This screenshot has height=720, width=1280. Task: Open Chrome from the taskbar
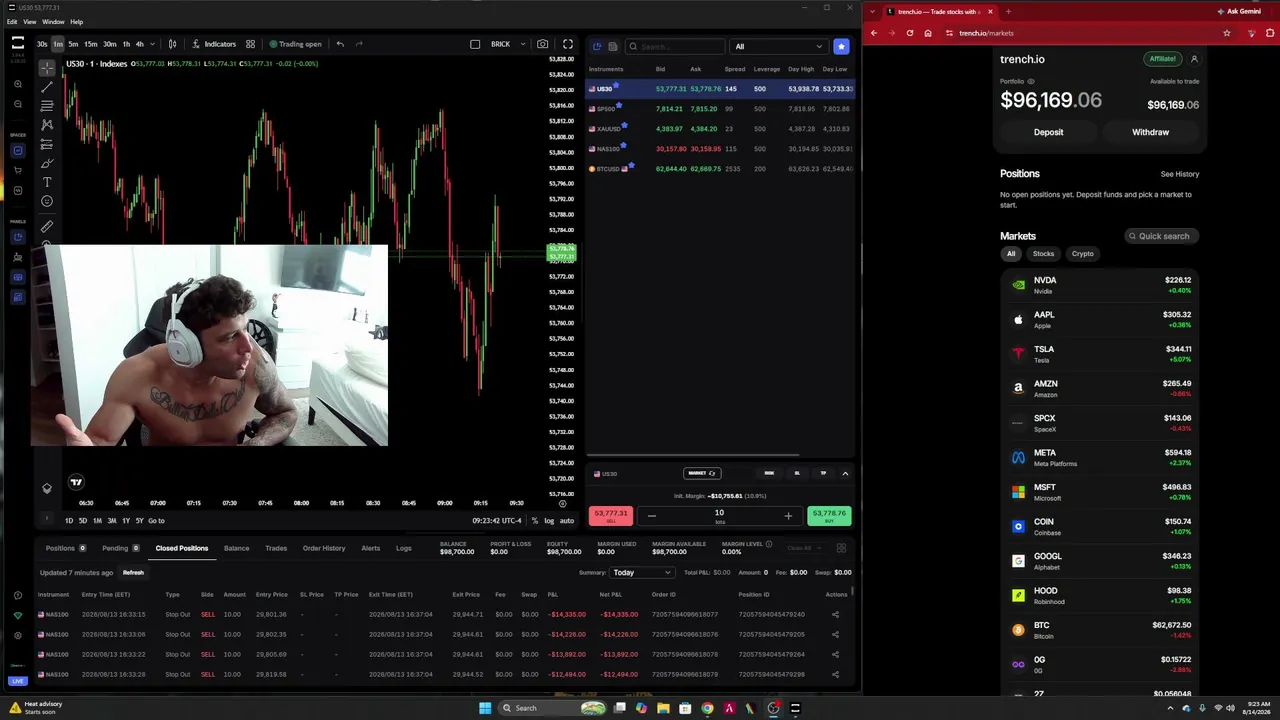point(707,708)
